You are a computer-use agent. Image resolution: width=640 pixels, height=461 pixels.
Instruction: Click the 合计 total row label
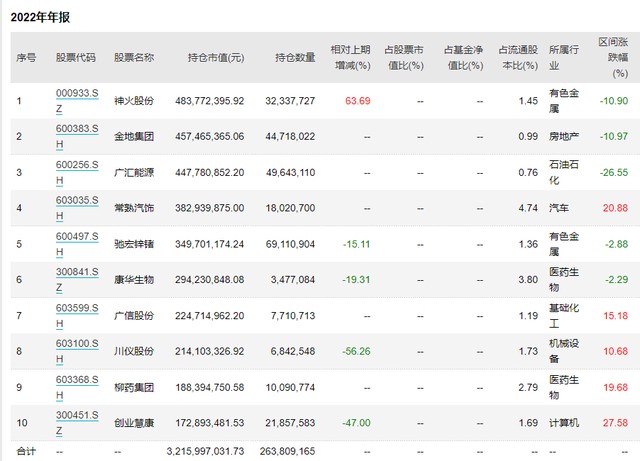coord(26,451)
